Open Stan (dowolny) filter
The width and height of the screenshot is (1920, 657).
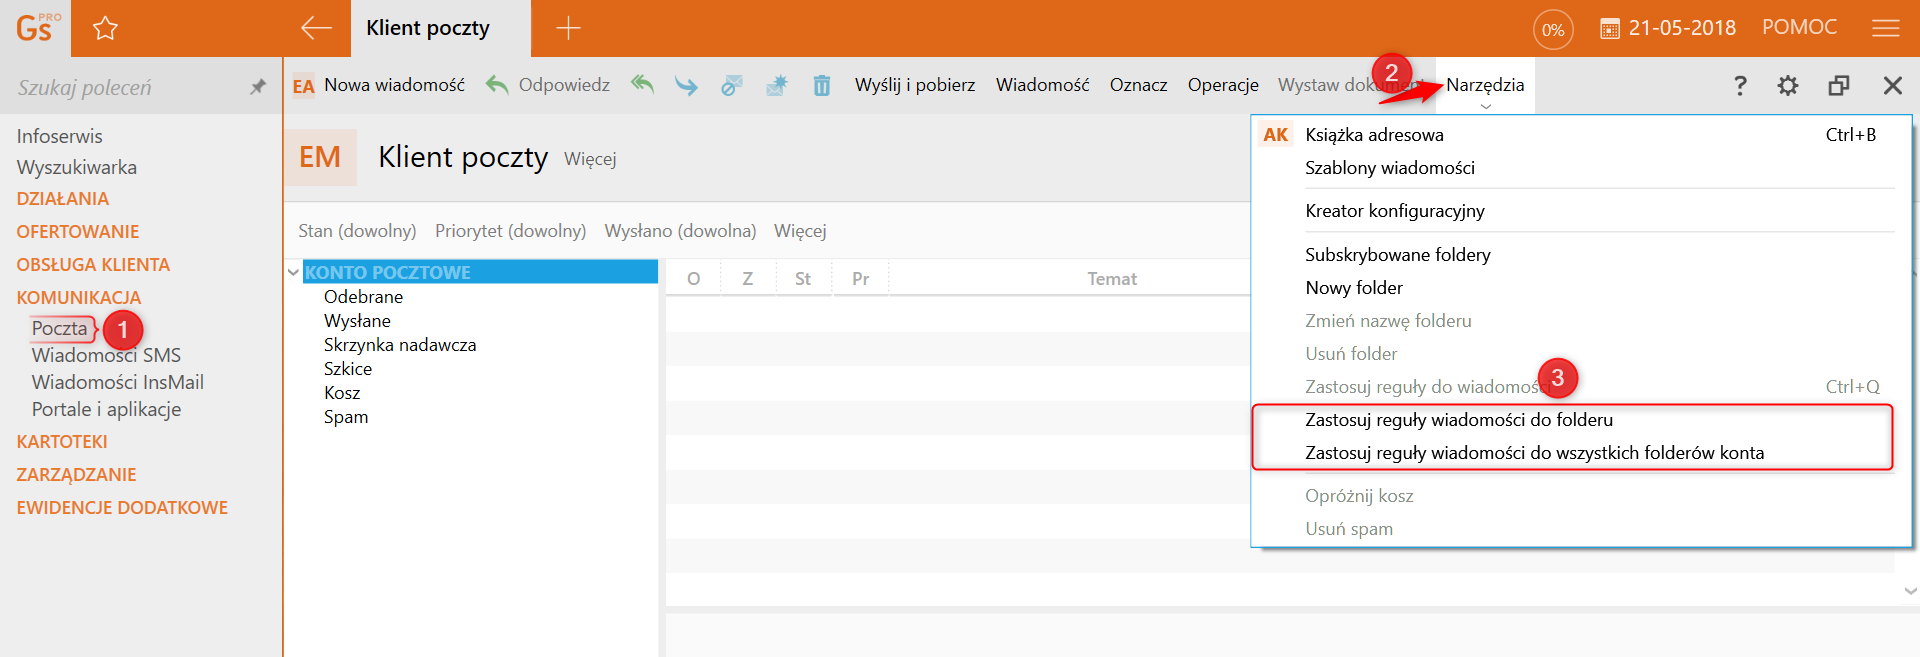[x=357, y=231]
